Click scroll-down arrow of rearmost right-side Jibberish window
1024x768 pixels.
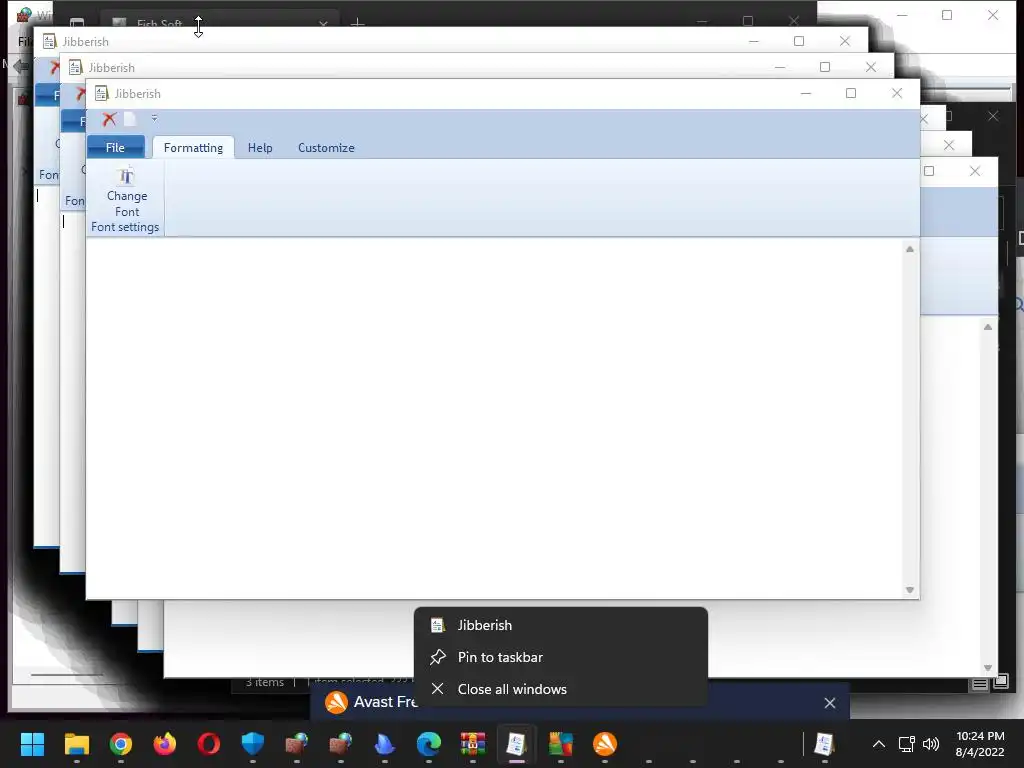[988, 667]
